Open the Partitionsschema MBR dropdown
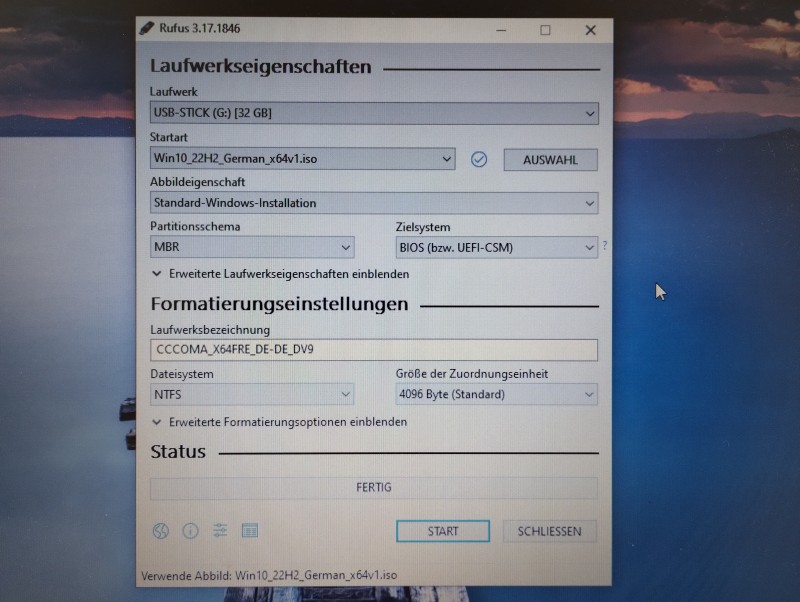The width and height of the screenshot is (800, 602). pos(252,247)
